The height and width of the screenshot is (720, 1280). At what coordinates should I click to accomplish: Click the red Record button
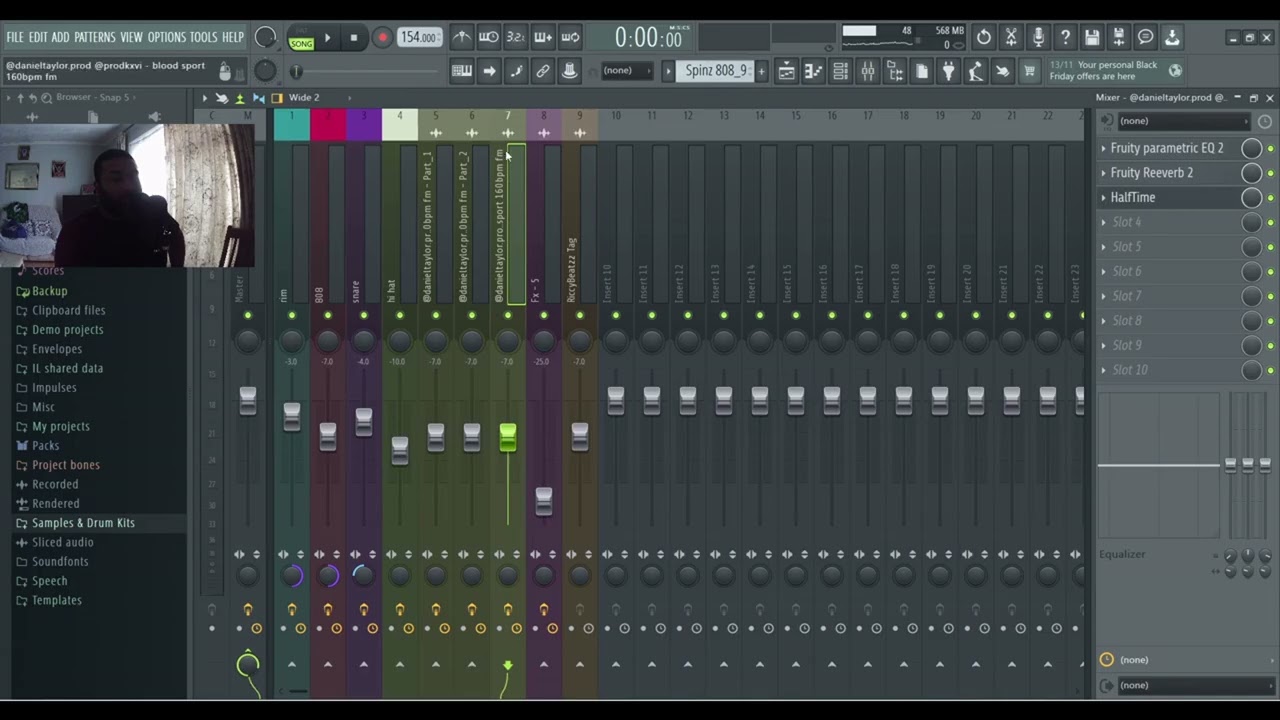coord(382,38)
